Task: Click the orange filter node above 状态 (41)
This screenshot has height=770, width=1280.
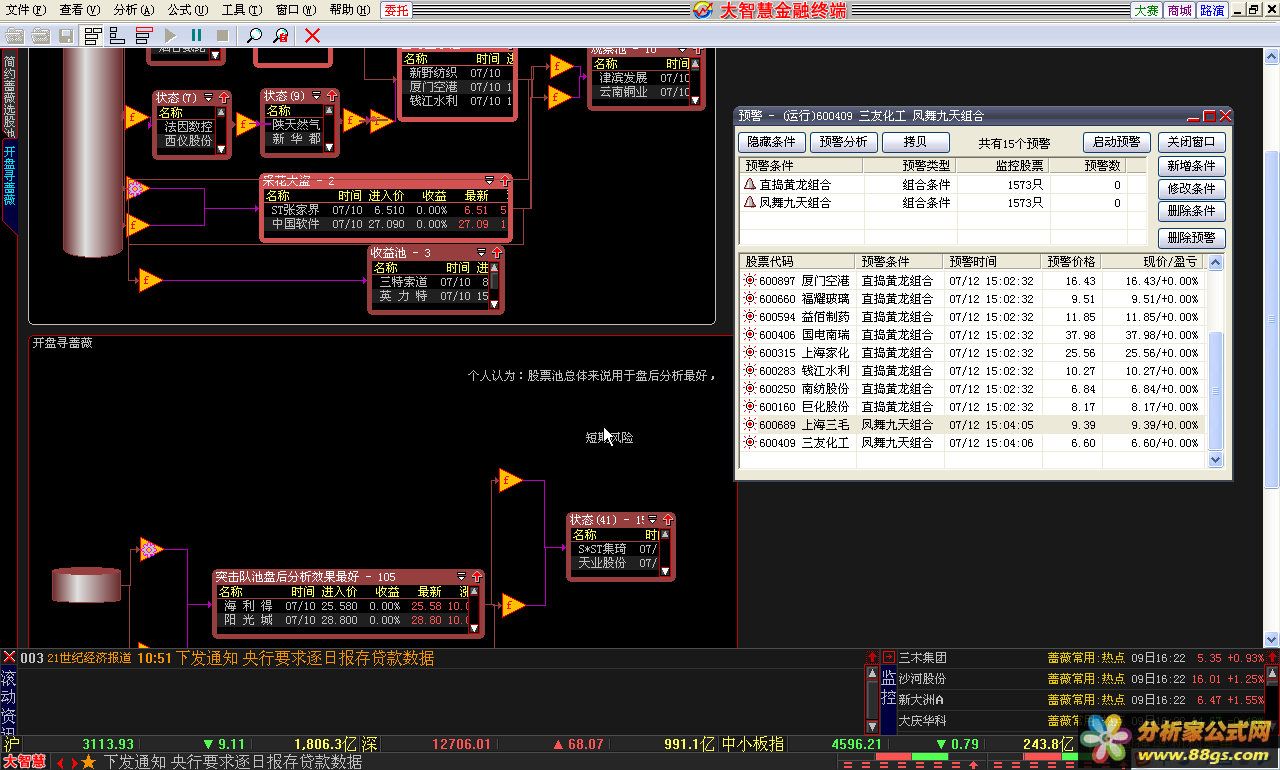Action: [x=510, y=480]
